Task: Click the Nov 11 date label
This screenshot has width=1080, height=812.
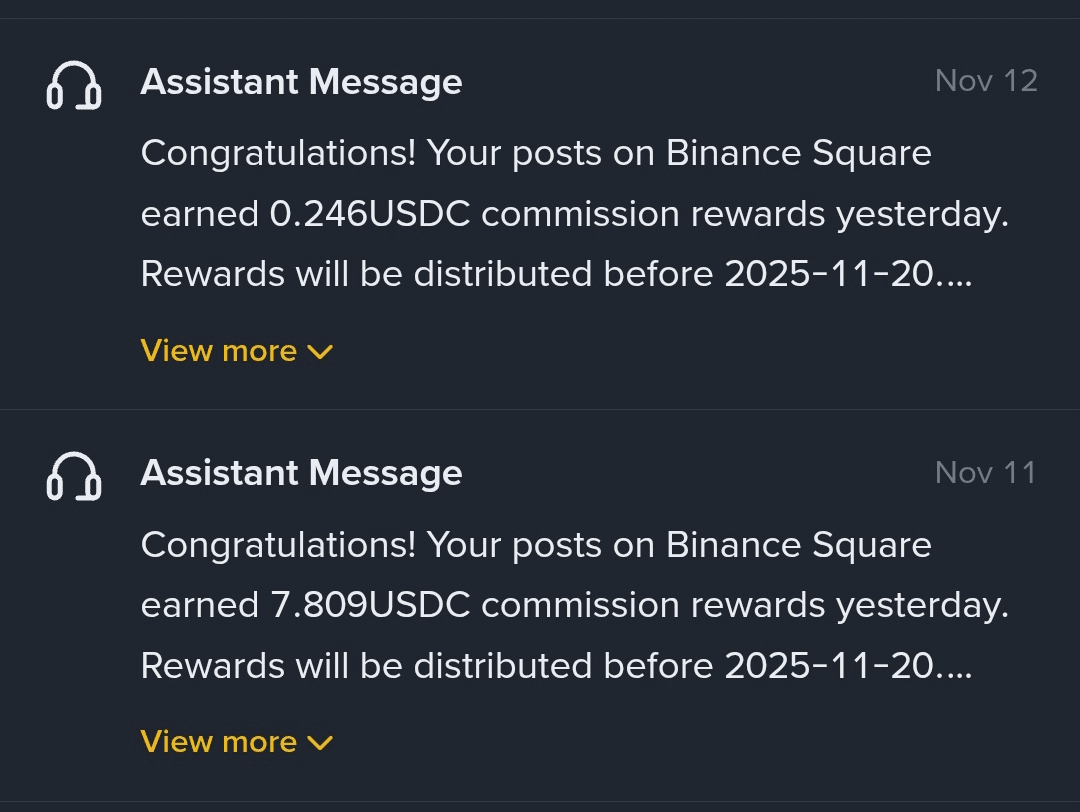Action: [985, 472]
